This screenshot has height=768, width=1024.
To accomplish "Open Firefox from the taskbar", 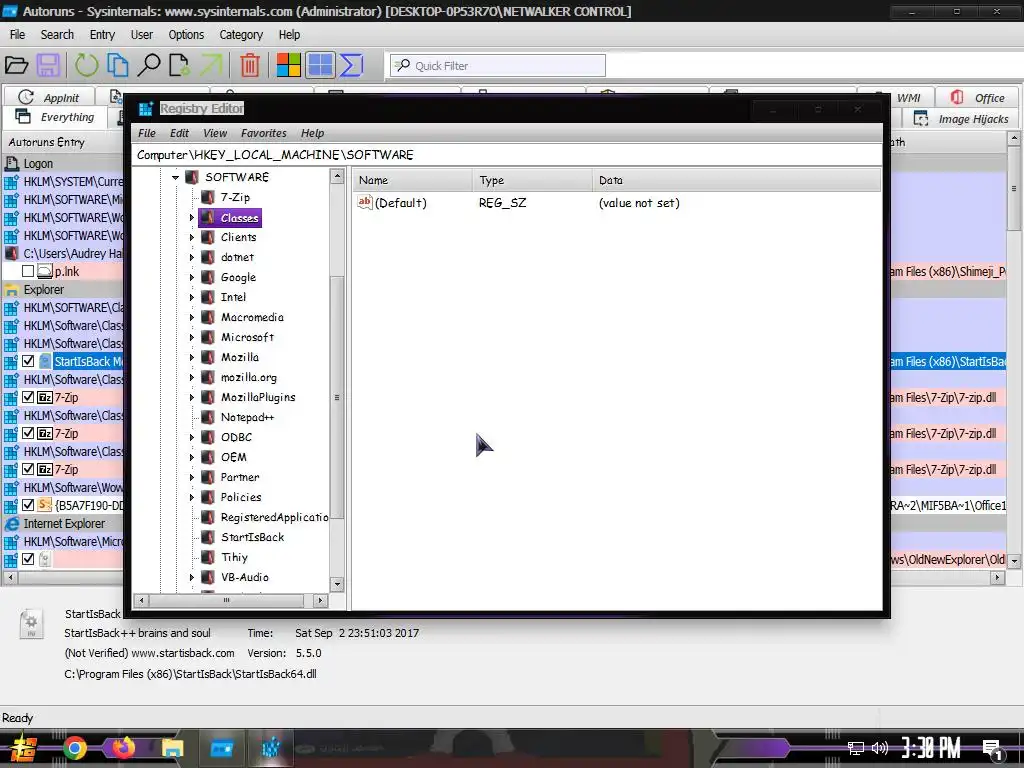I will 123,748.
